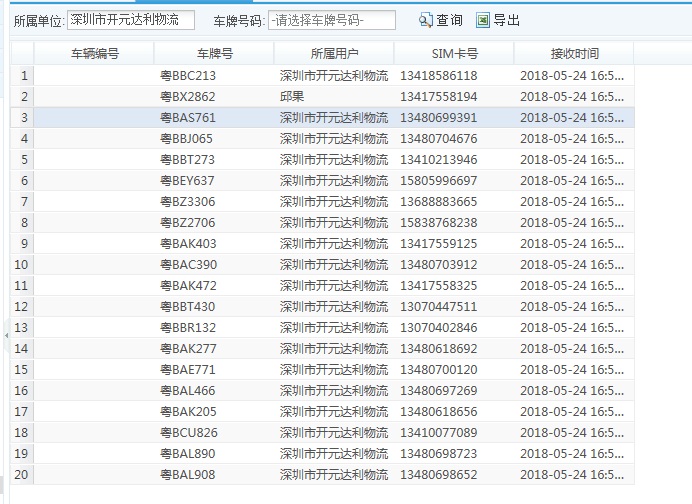Click SIM number 13480697269

tap(439, 391)
